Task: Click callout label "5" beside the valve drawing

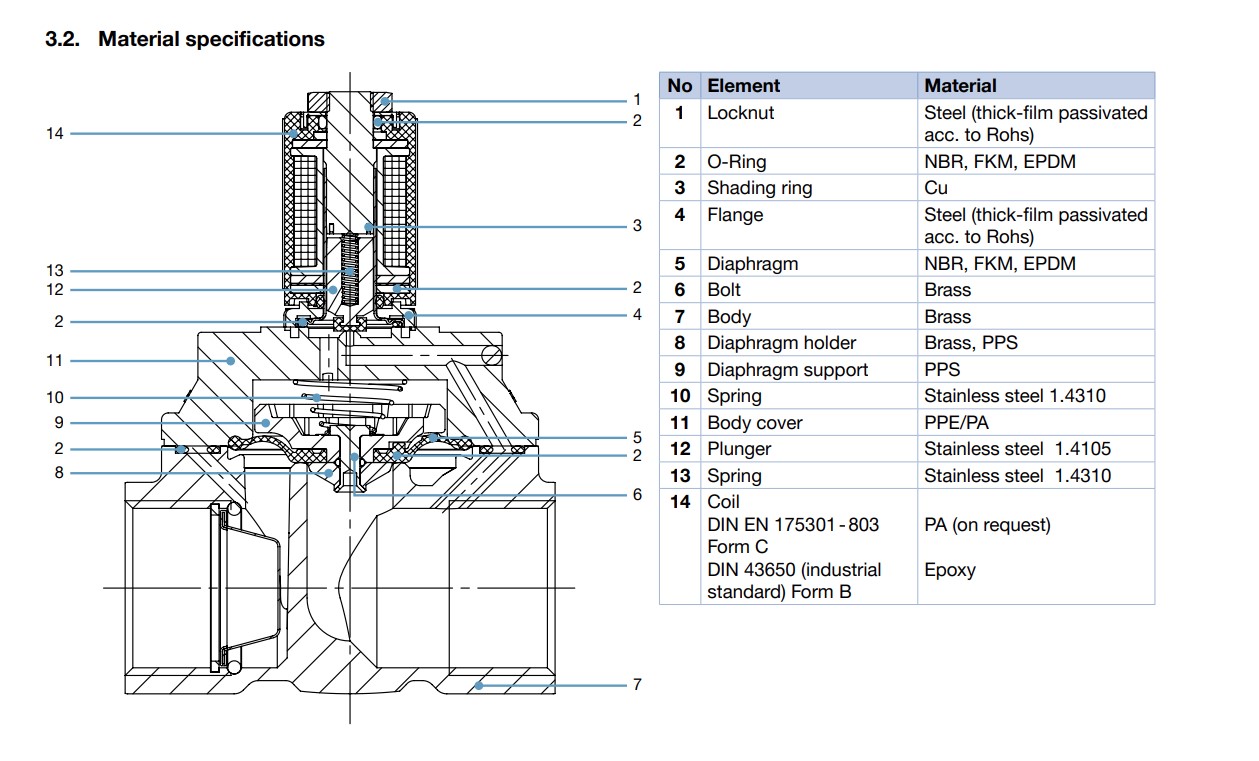Action: (x=637, y=437)
